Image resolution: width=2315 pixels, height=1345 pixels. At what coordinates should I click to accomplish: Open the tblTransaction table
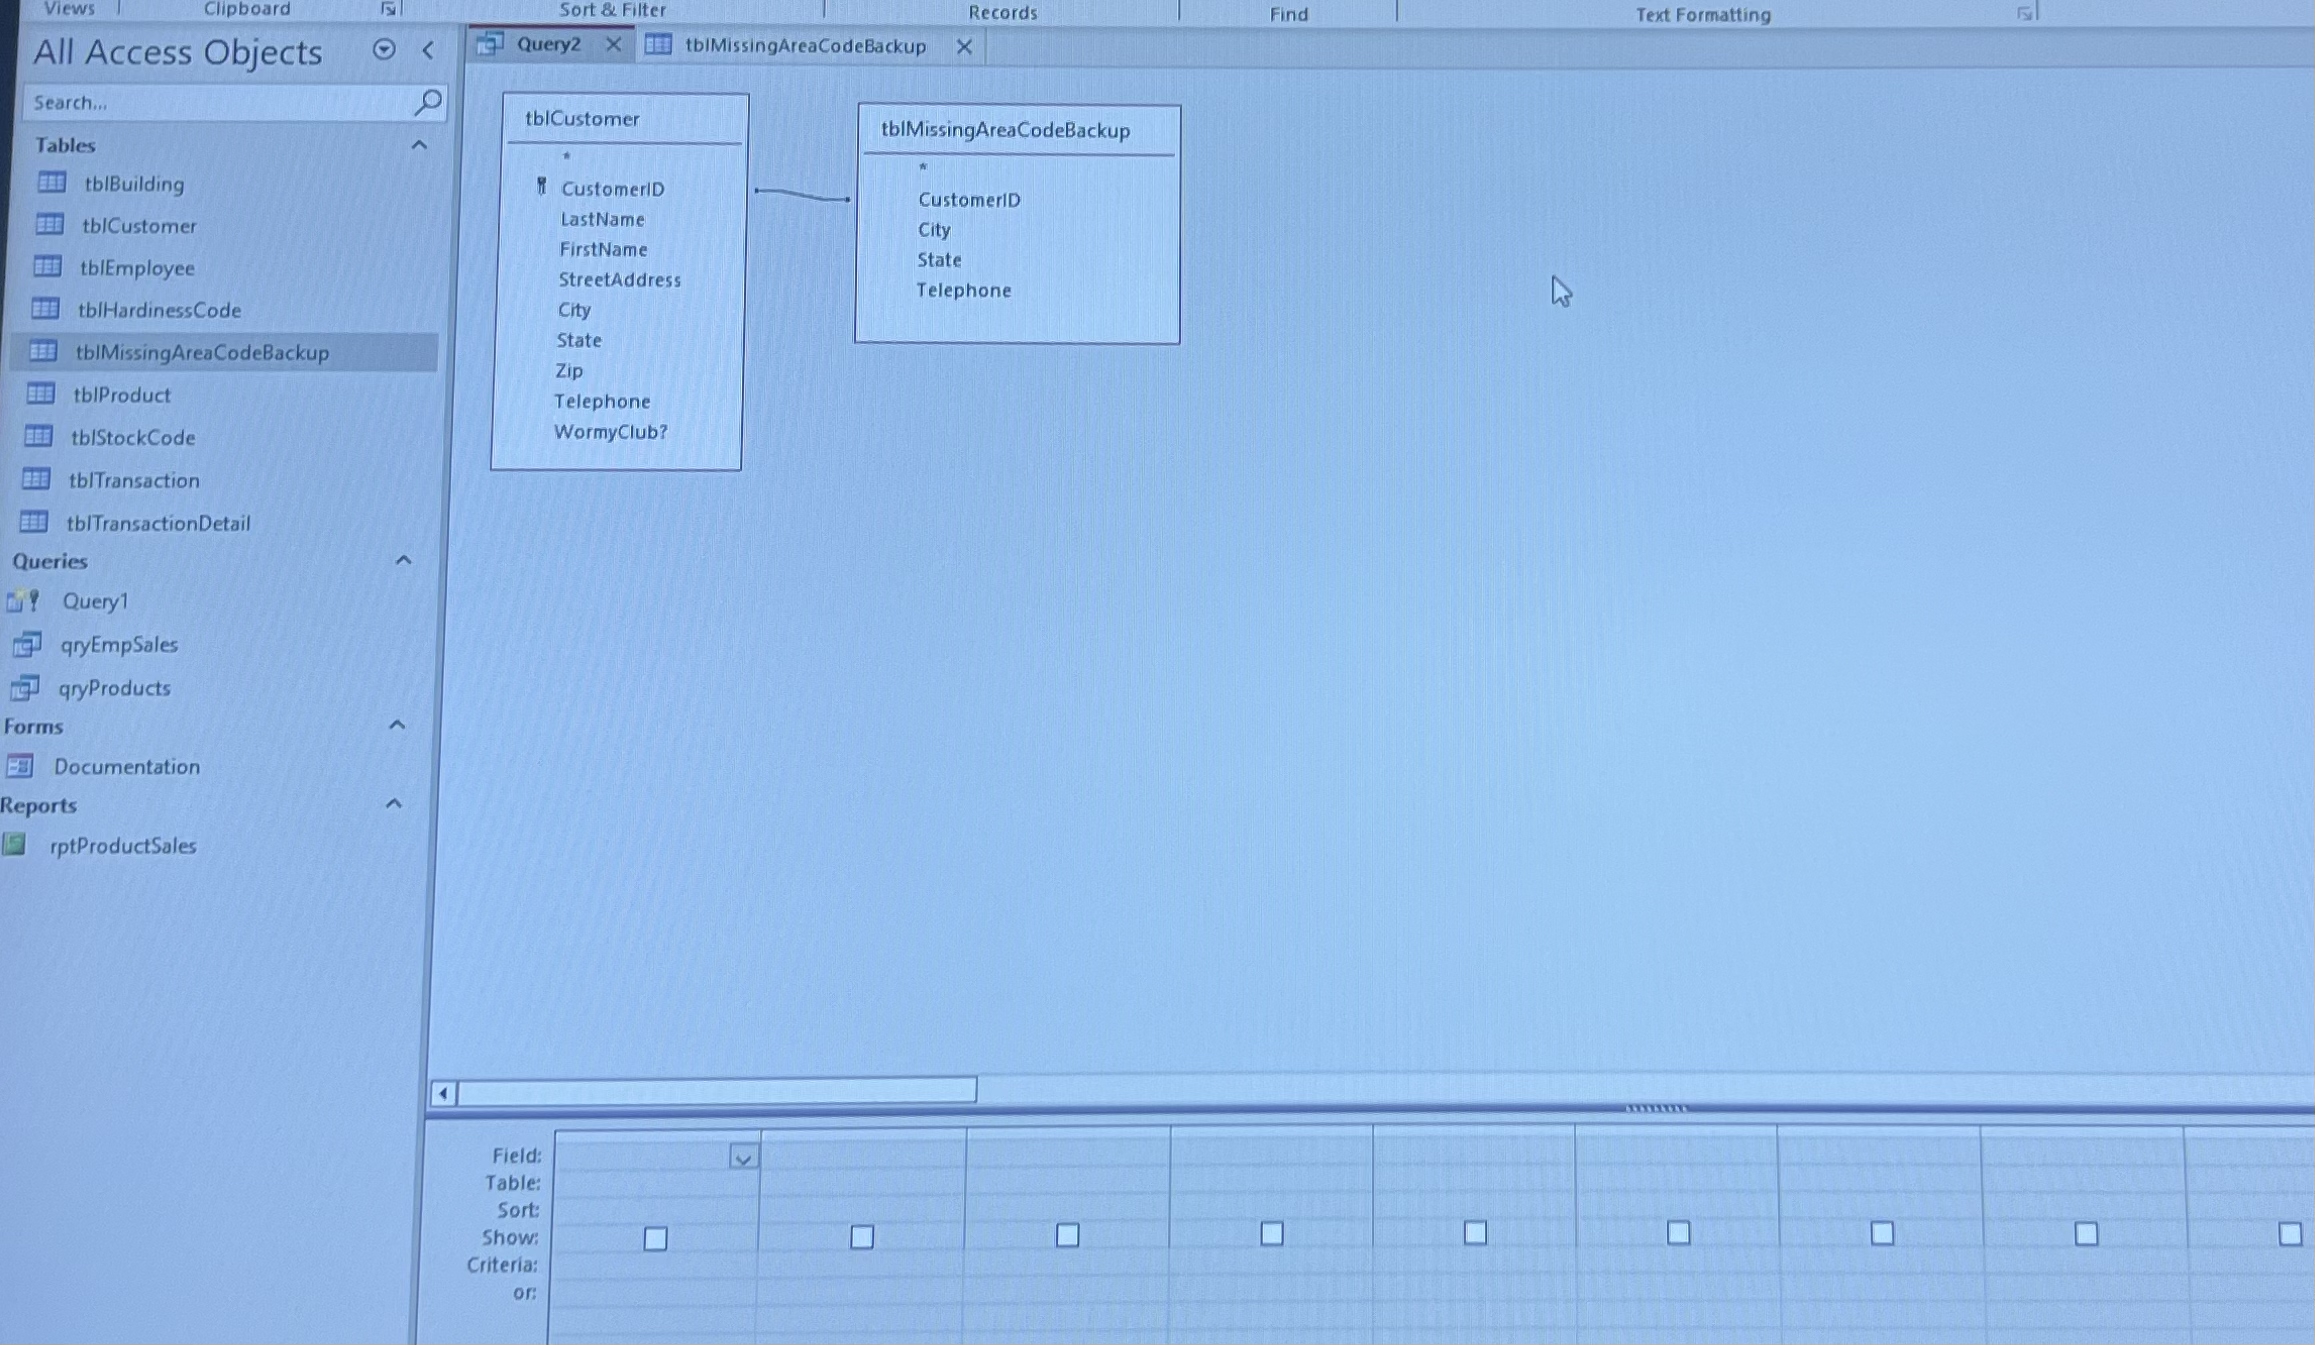133,480
